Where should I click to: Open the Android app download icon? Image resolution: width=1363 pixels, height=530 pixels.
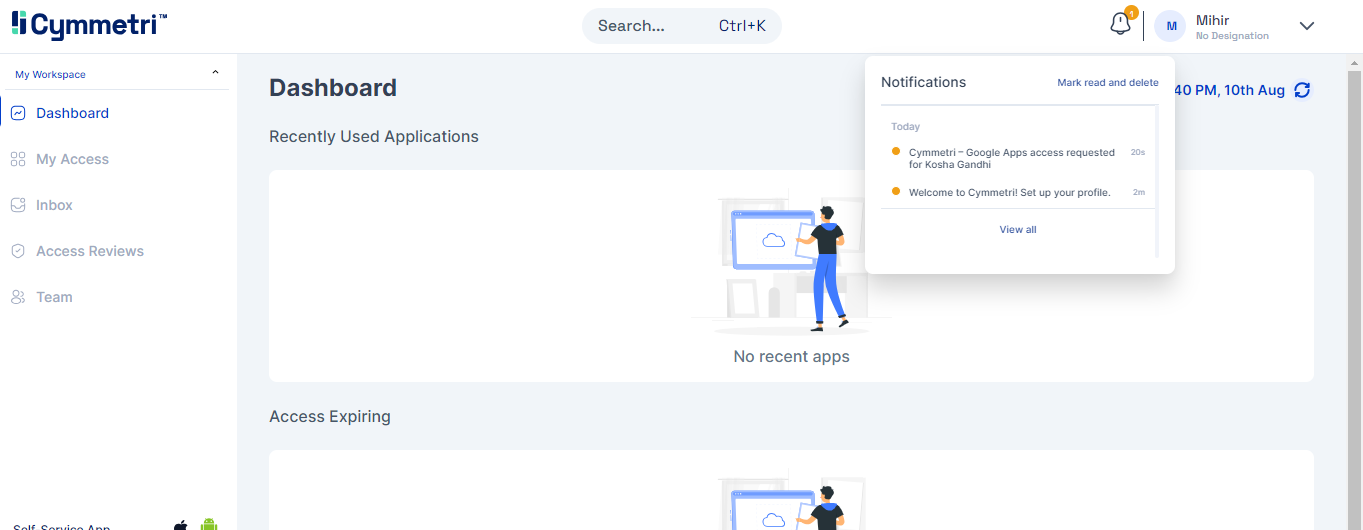click(x=209, y=524)
